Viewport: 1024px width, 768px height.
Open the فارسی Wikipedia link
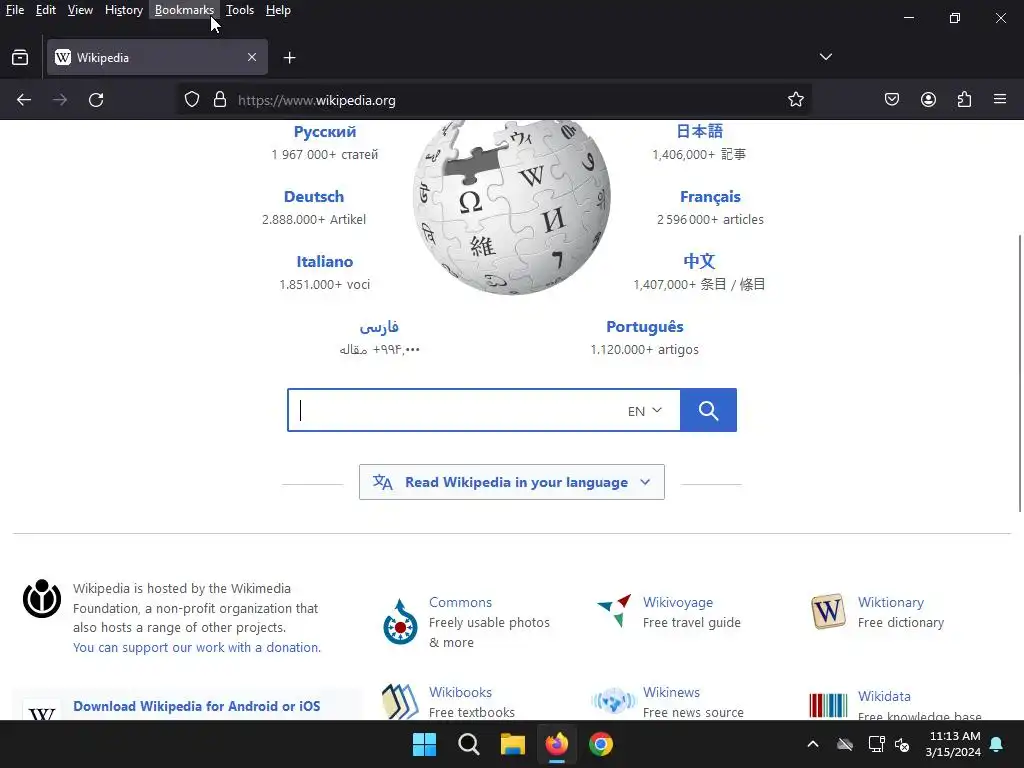(x=379, y=327)
